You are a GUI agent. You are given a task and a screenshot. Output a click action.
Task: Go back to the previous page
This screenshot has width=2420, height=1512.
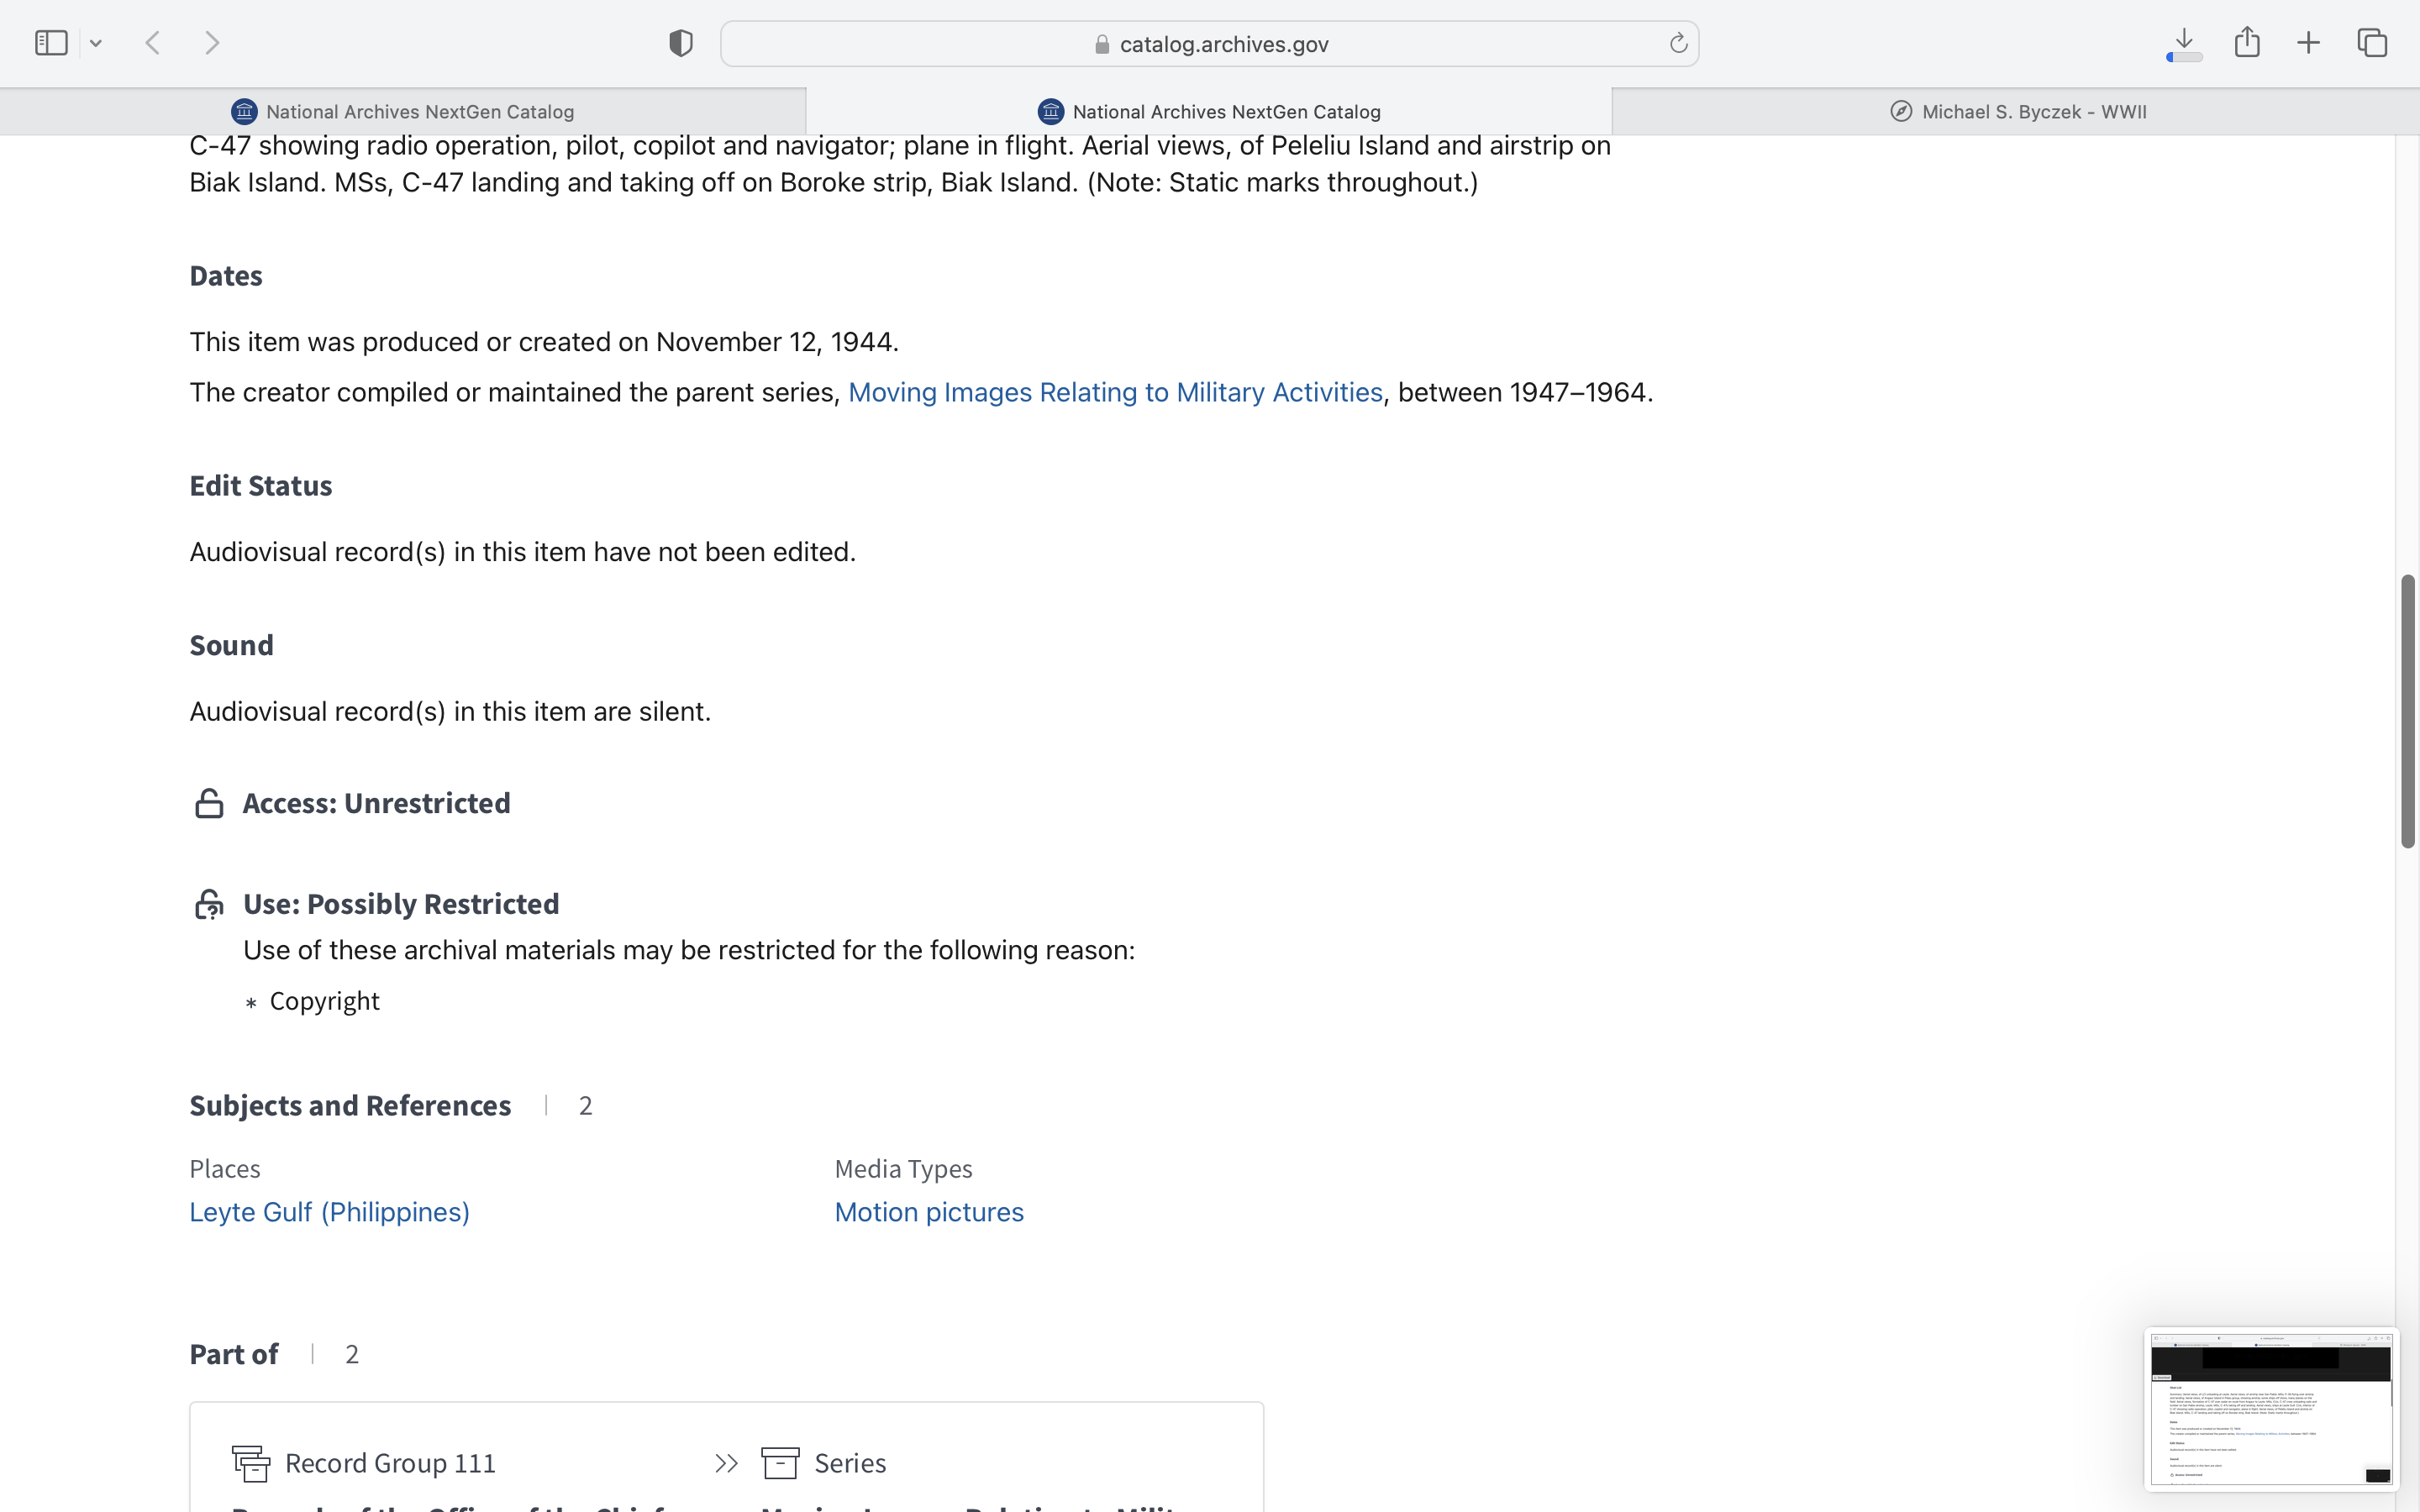coord(153,43)
